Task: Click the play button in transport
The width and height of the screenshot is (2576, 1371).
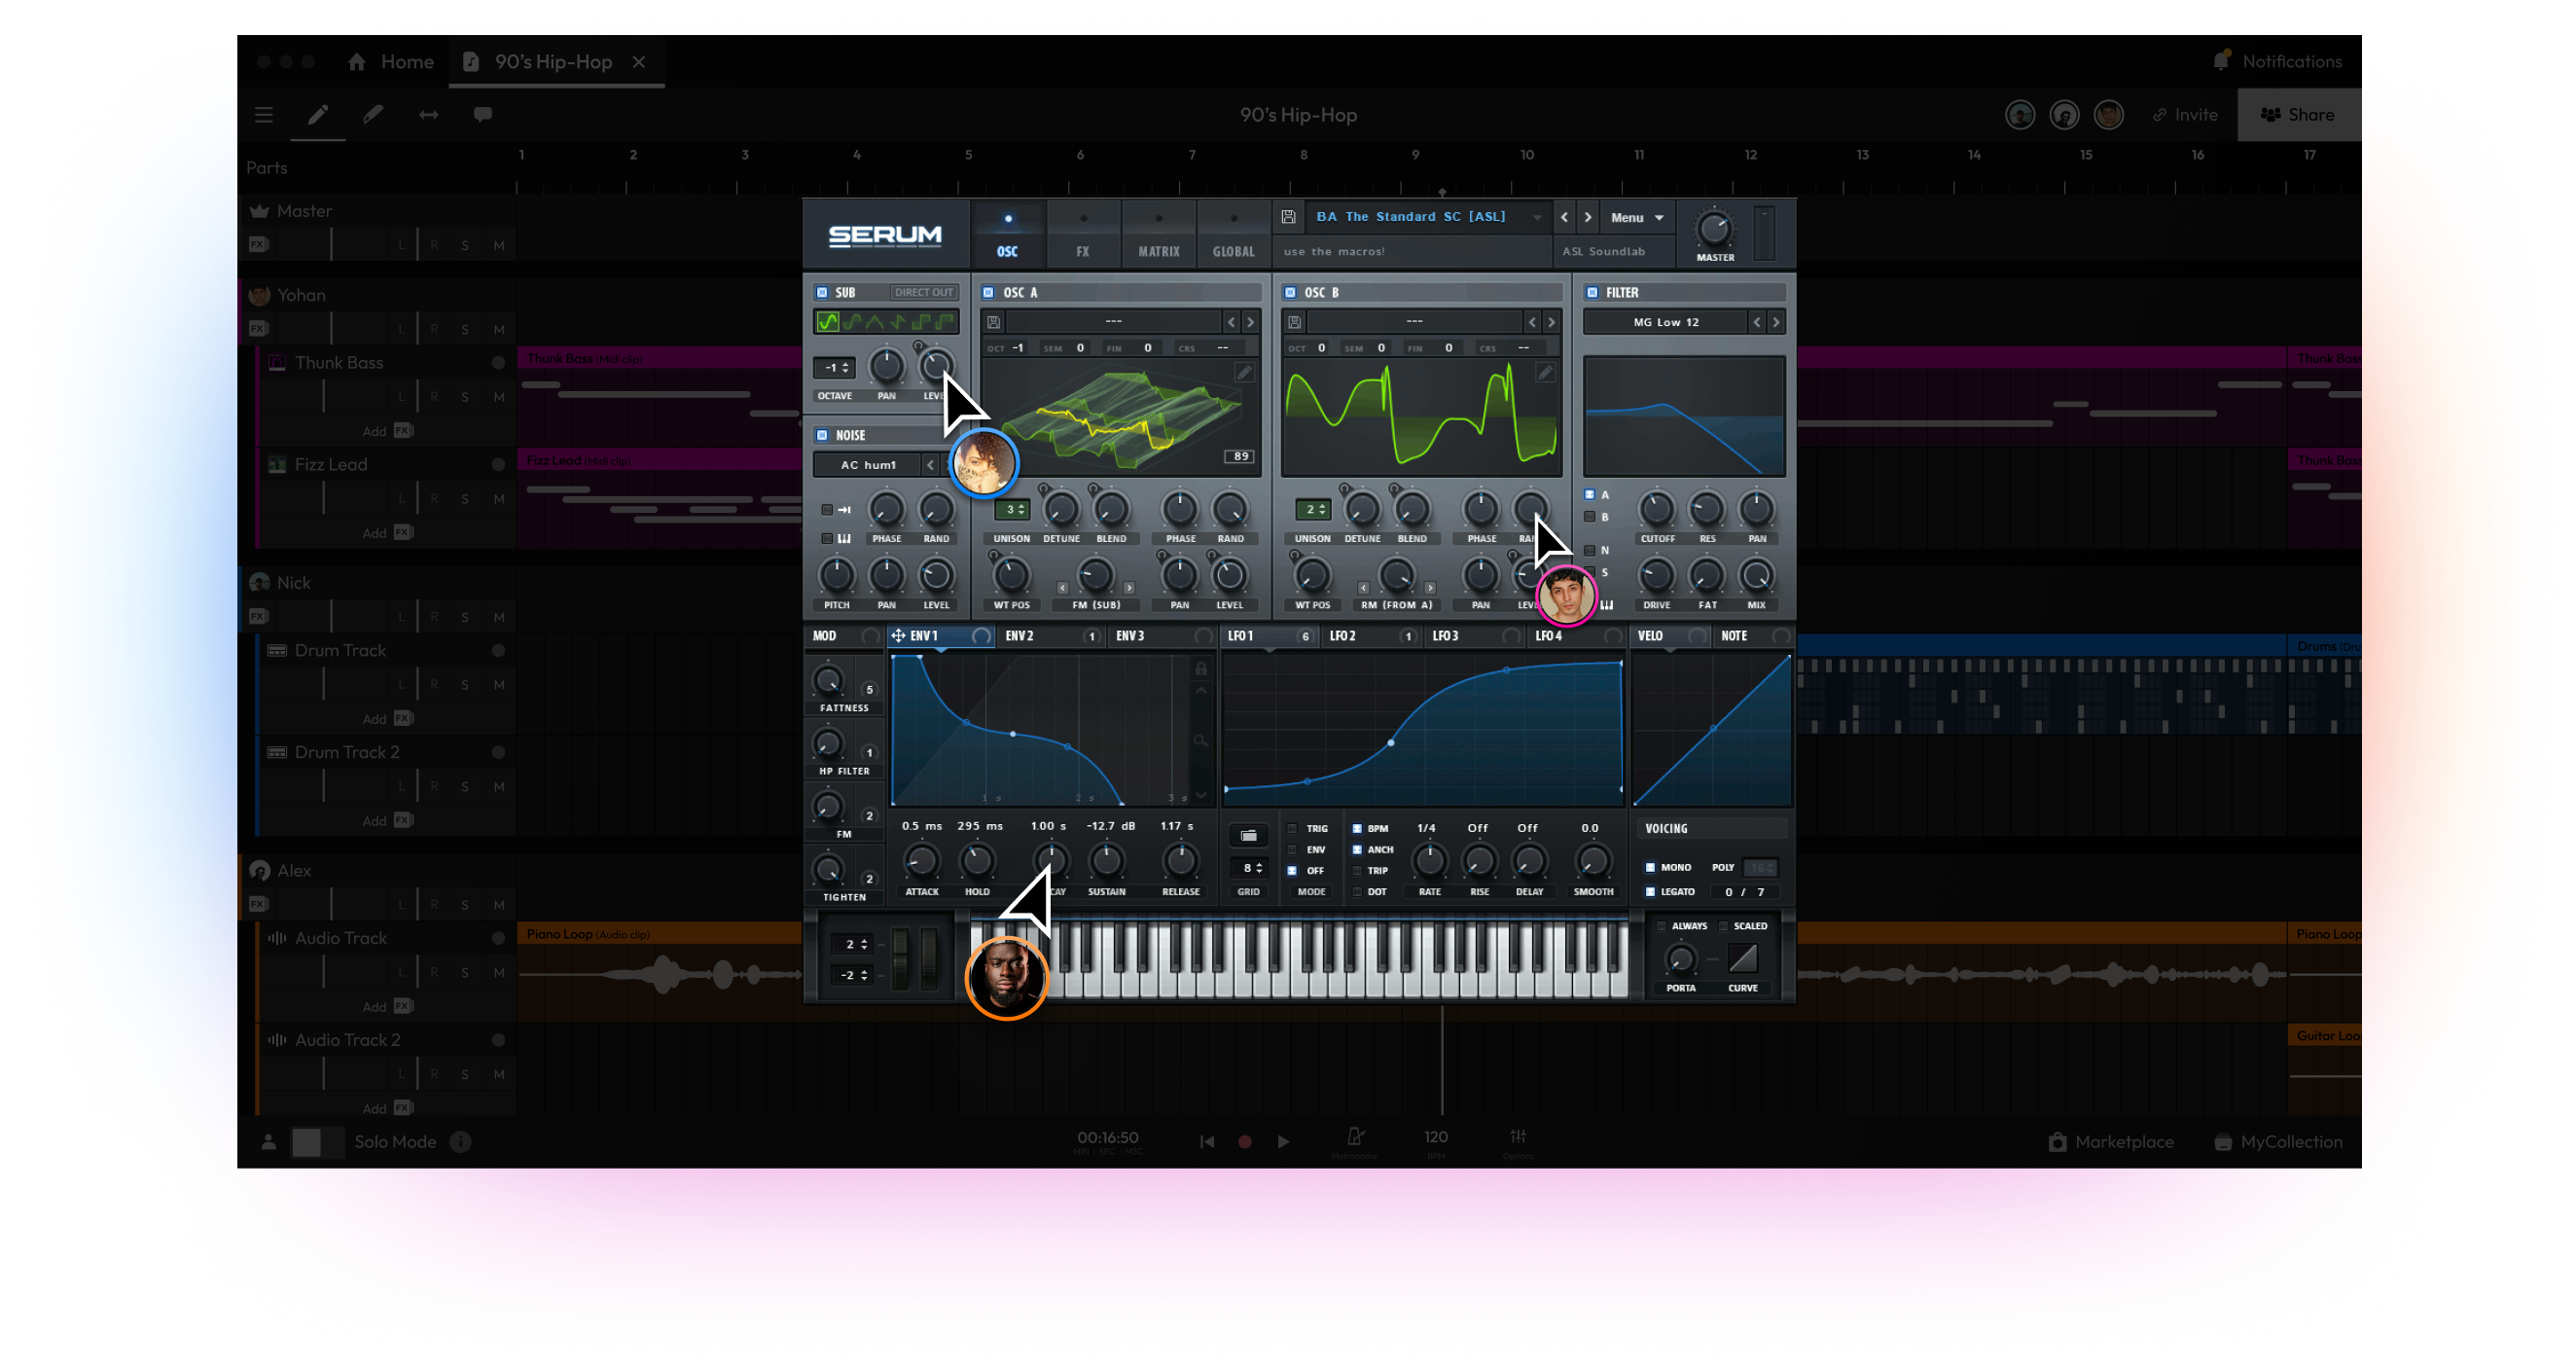Action: coord(1283,1142)
